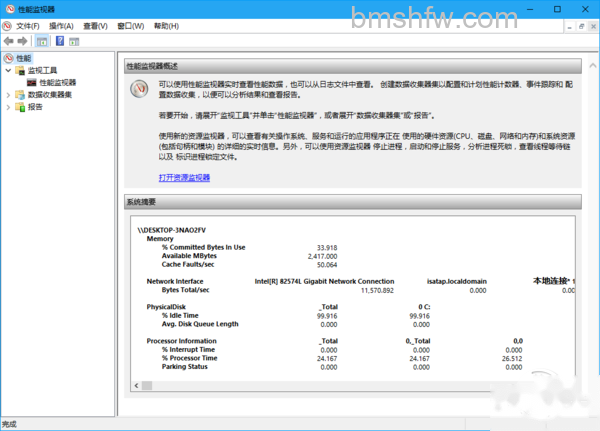Click the 数据收集器集 folder icon

[20, 95]
